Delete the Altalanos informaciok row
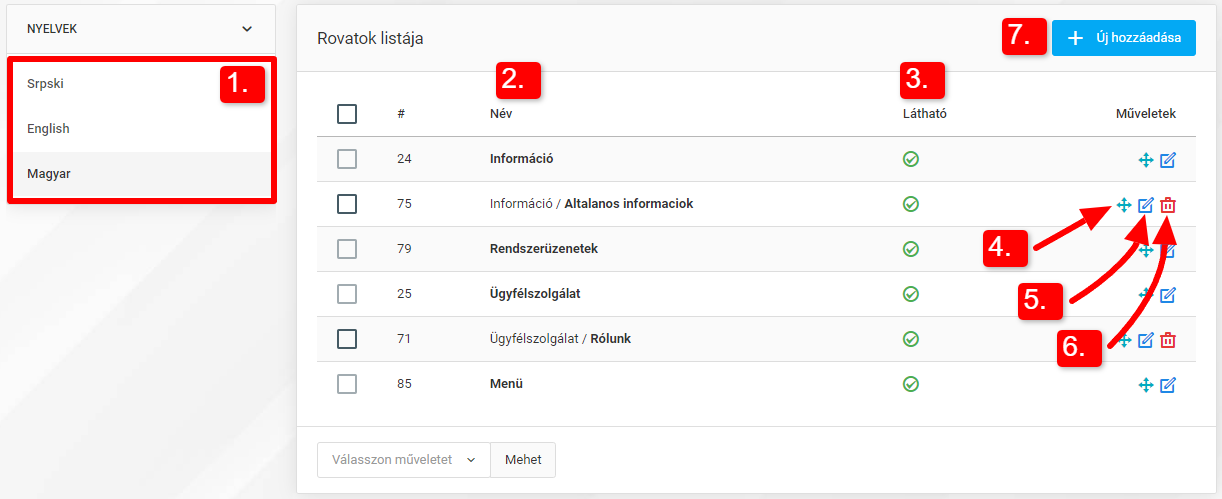1222x499 pixels. tap(1168, 205)
